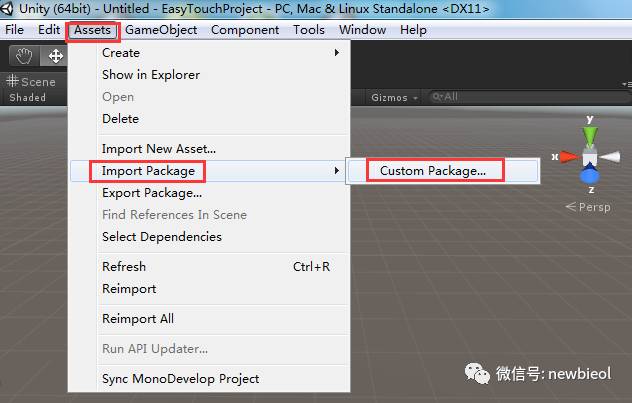Open the GameObject menu
The width and height of the screenshot is (632, 403).
tap(161, 30)
